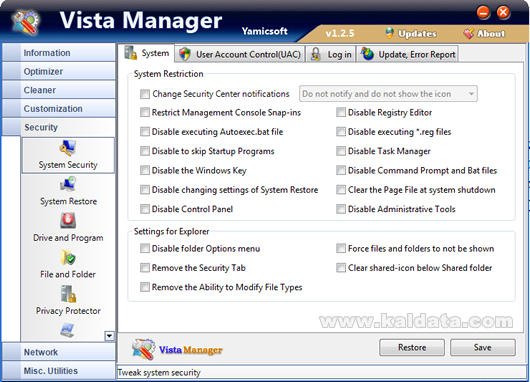The width and height of the screenshot is (530, 382).
Task: Check Clear shared-icon below Shared folder
Action: click(x=341, y=268)
